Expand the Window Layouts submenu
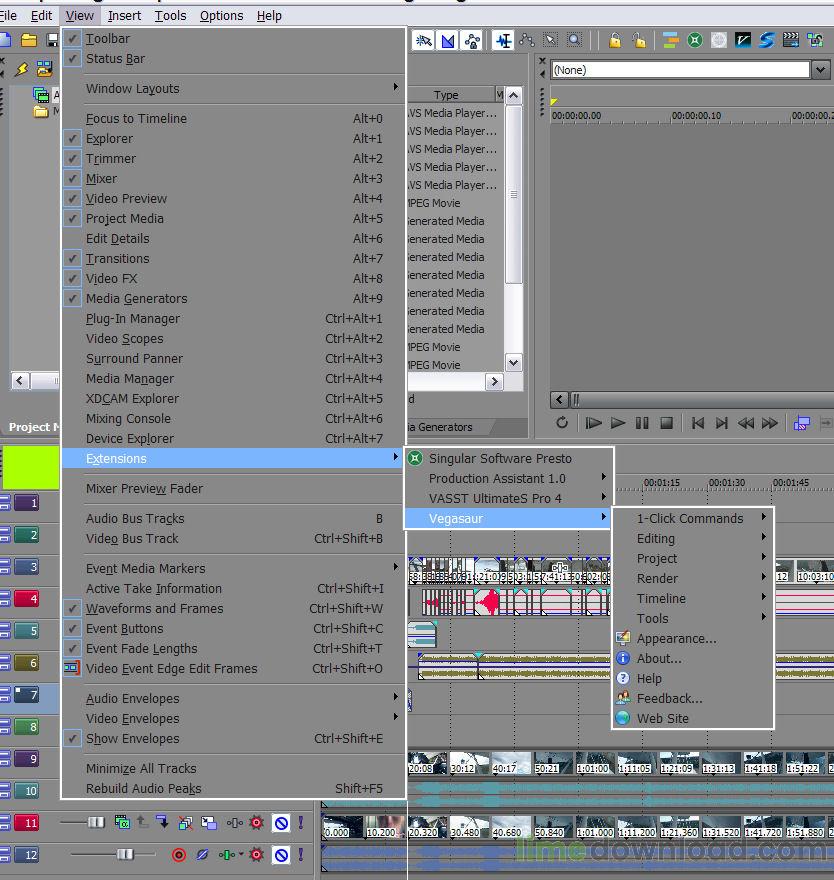The height and width of the screenshot is (880, 834). [133, 88]
